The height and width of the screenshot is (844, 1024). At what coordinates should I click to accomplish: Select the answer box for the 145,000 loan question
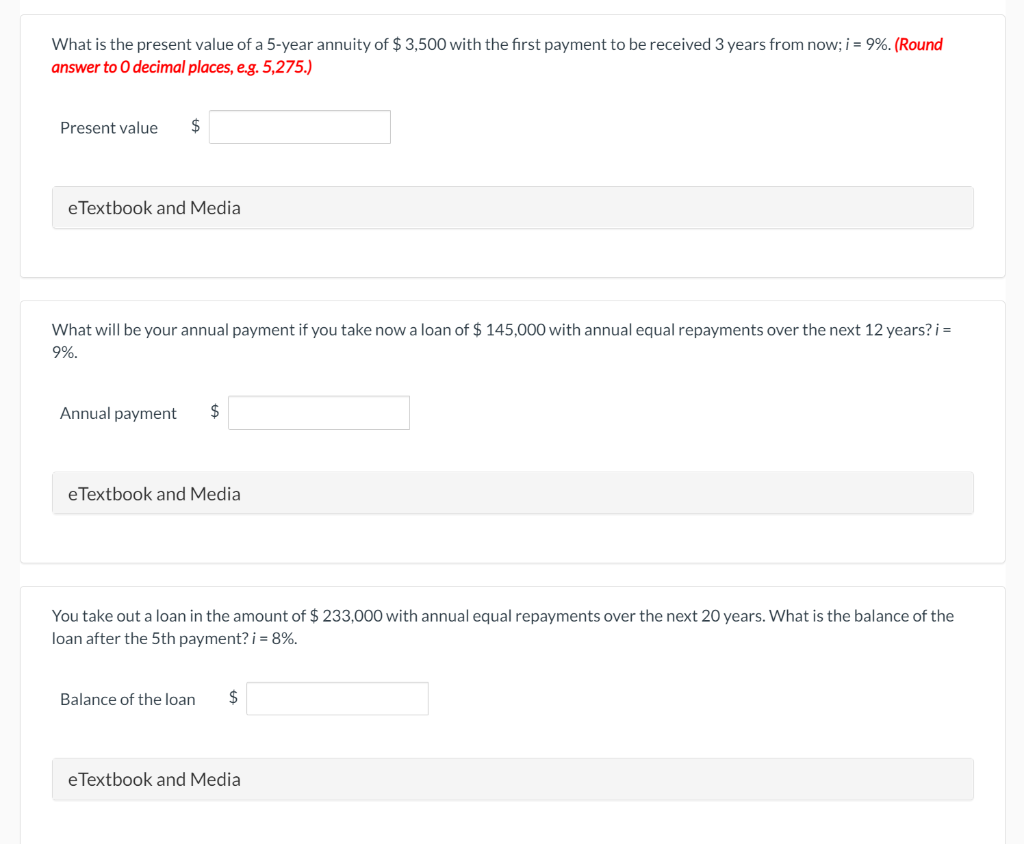318,412
